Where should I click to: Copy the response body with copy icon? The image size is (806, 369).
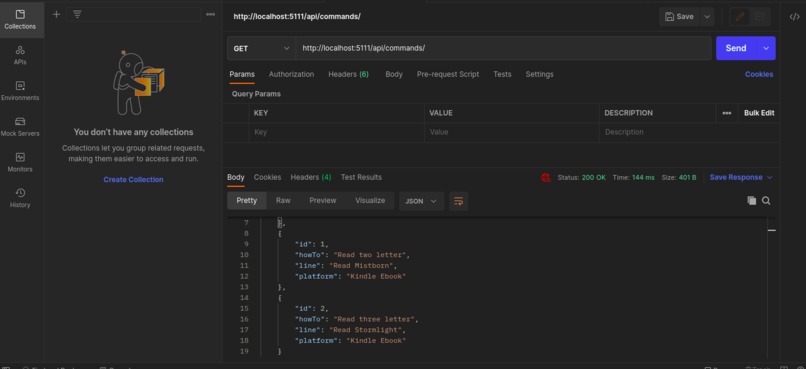click(x=752, y=201)
